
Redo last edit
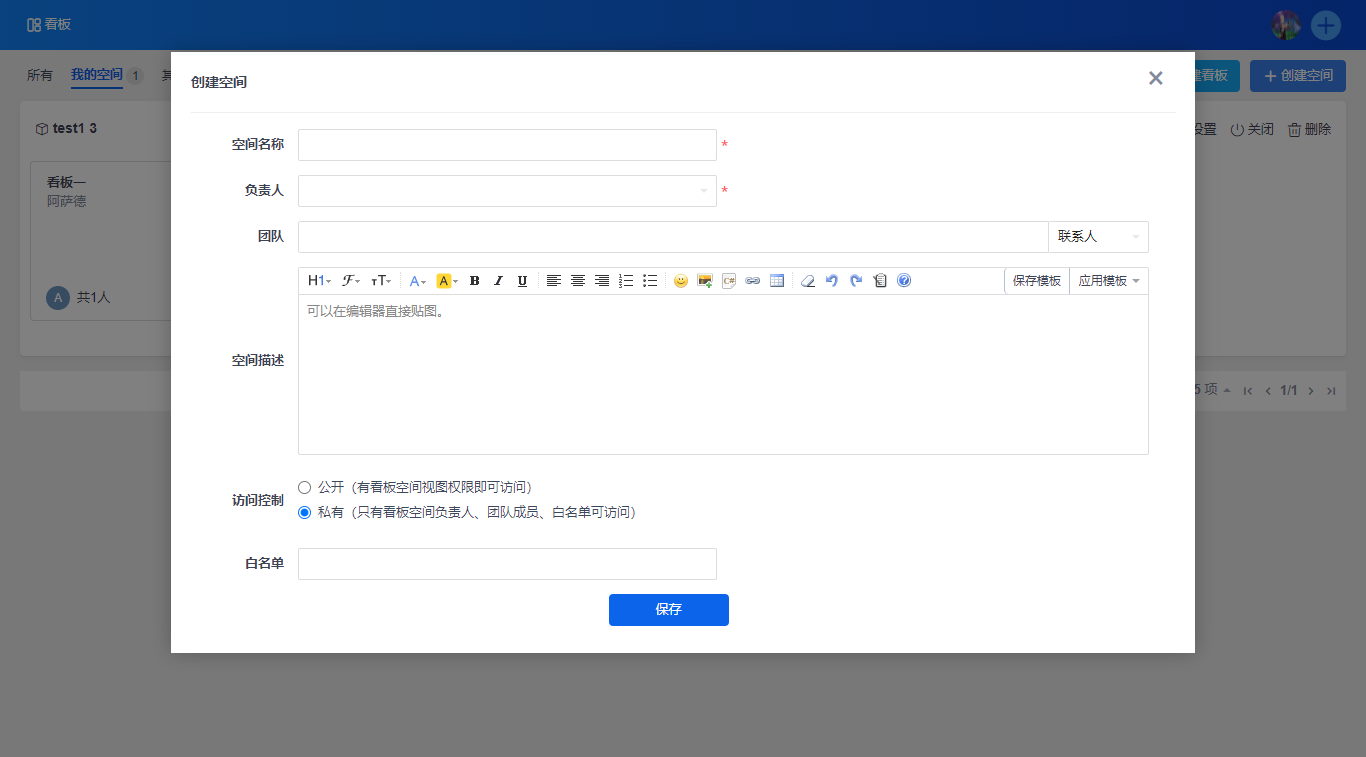click(856, 281)
